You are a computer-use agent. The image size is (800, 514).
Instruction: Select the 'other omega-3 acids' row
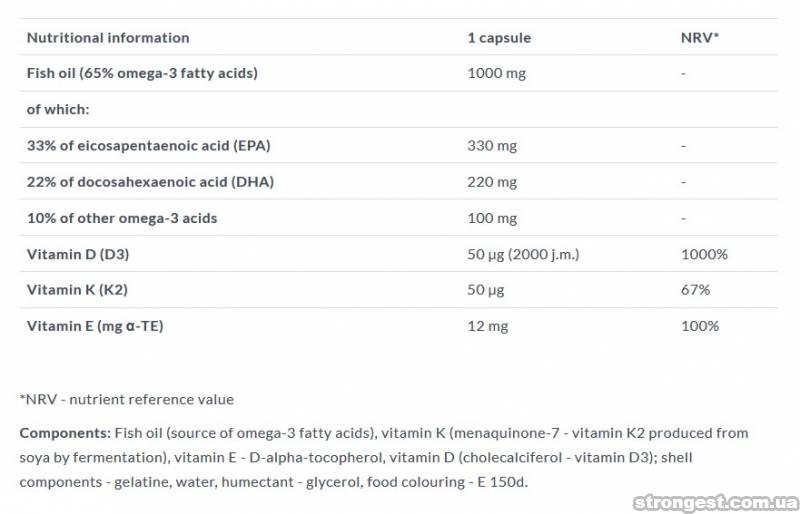point(121,218)
